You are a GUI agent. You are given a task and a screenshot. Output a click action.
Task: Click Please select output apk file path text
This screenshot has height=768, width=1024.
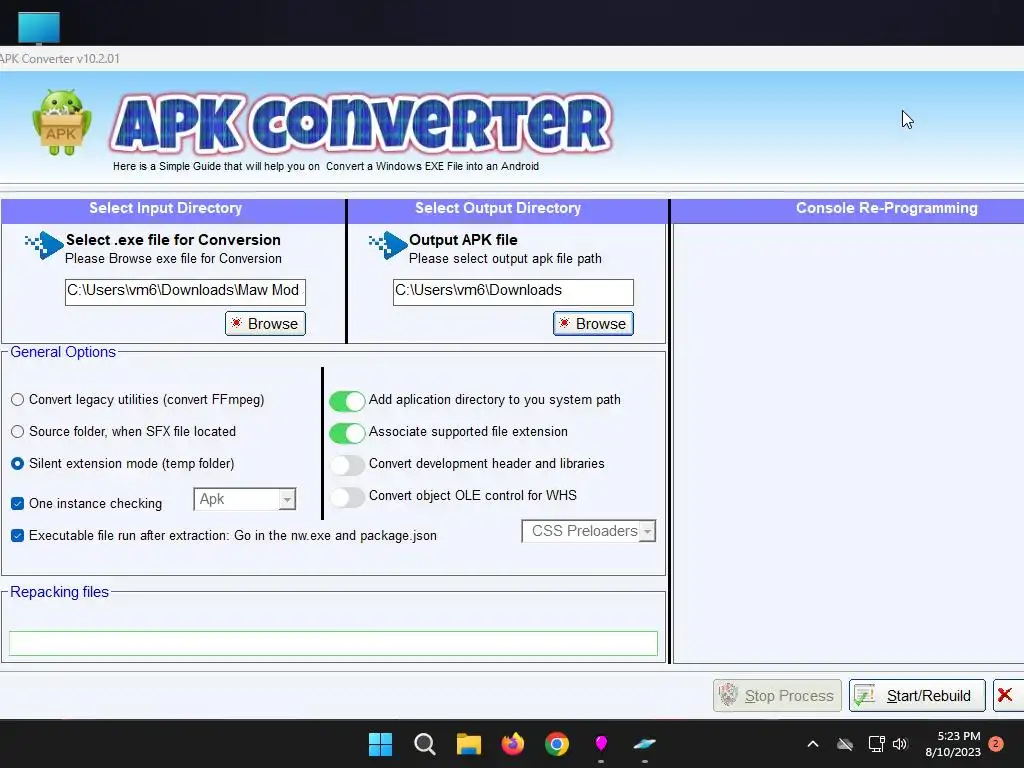(x=505, y=259)
